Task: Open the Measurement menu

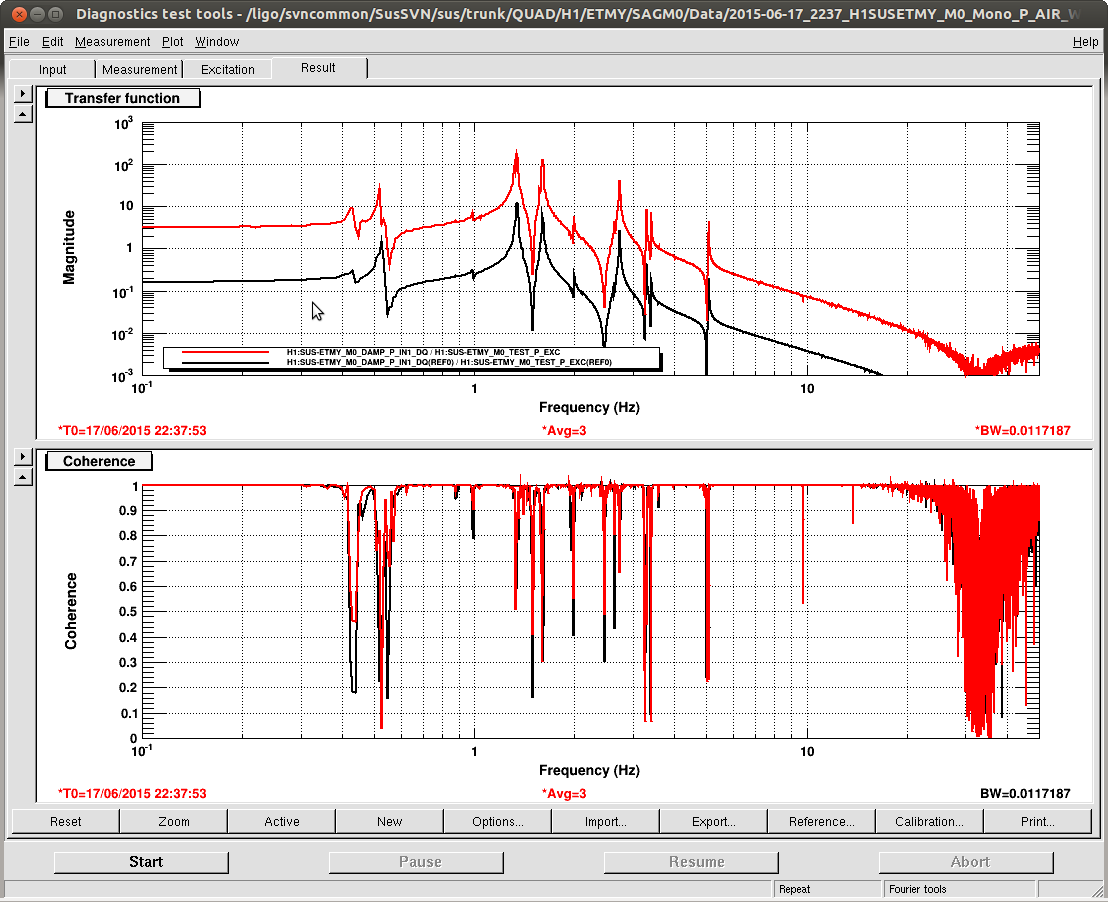Action: click(112, 42)
